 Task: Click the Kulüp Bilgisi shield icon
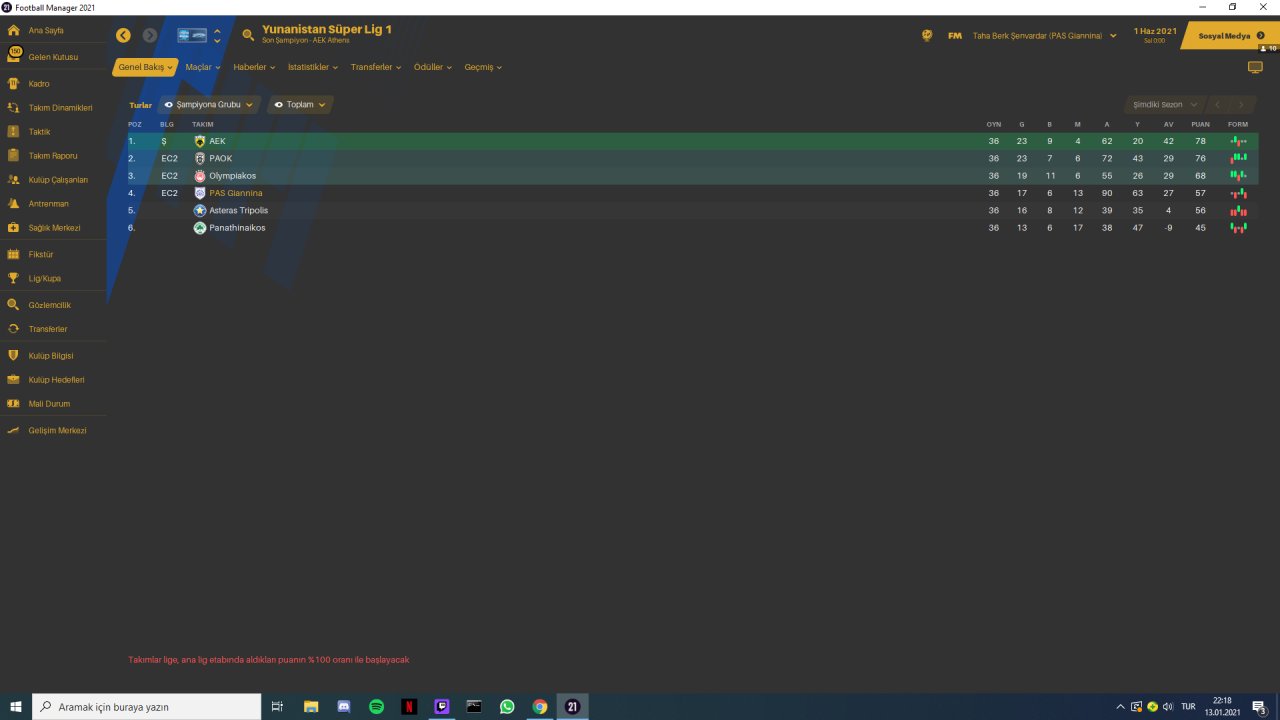(x=14, y=356)
